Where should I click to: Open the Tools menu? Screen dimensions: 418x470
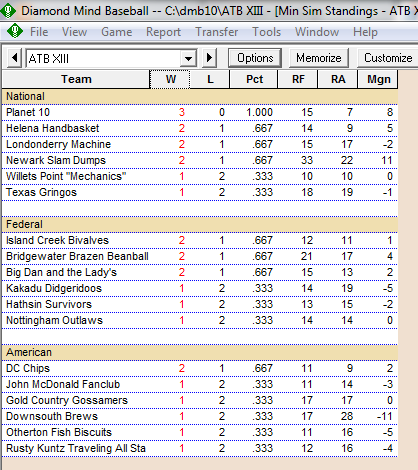click(x=267, y=32)
